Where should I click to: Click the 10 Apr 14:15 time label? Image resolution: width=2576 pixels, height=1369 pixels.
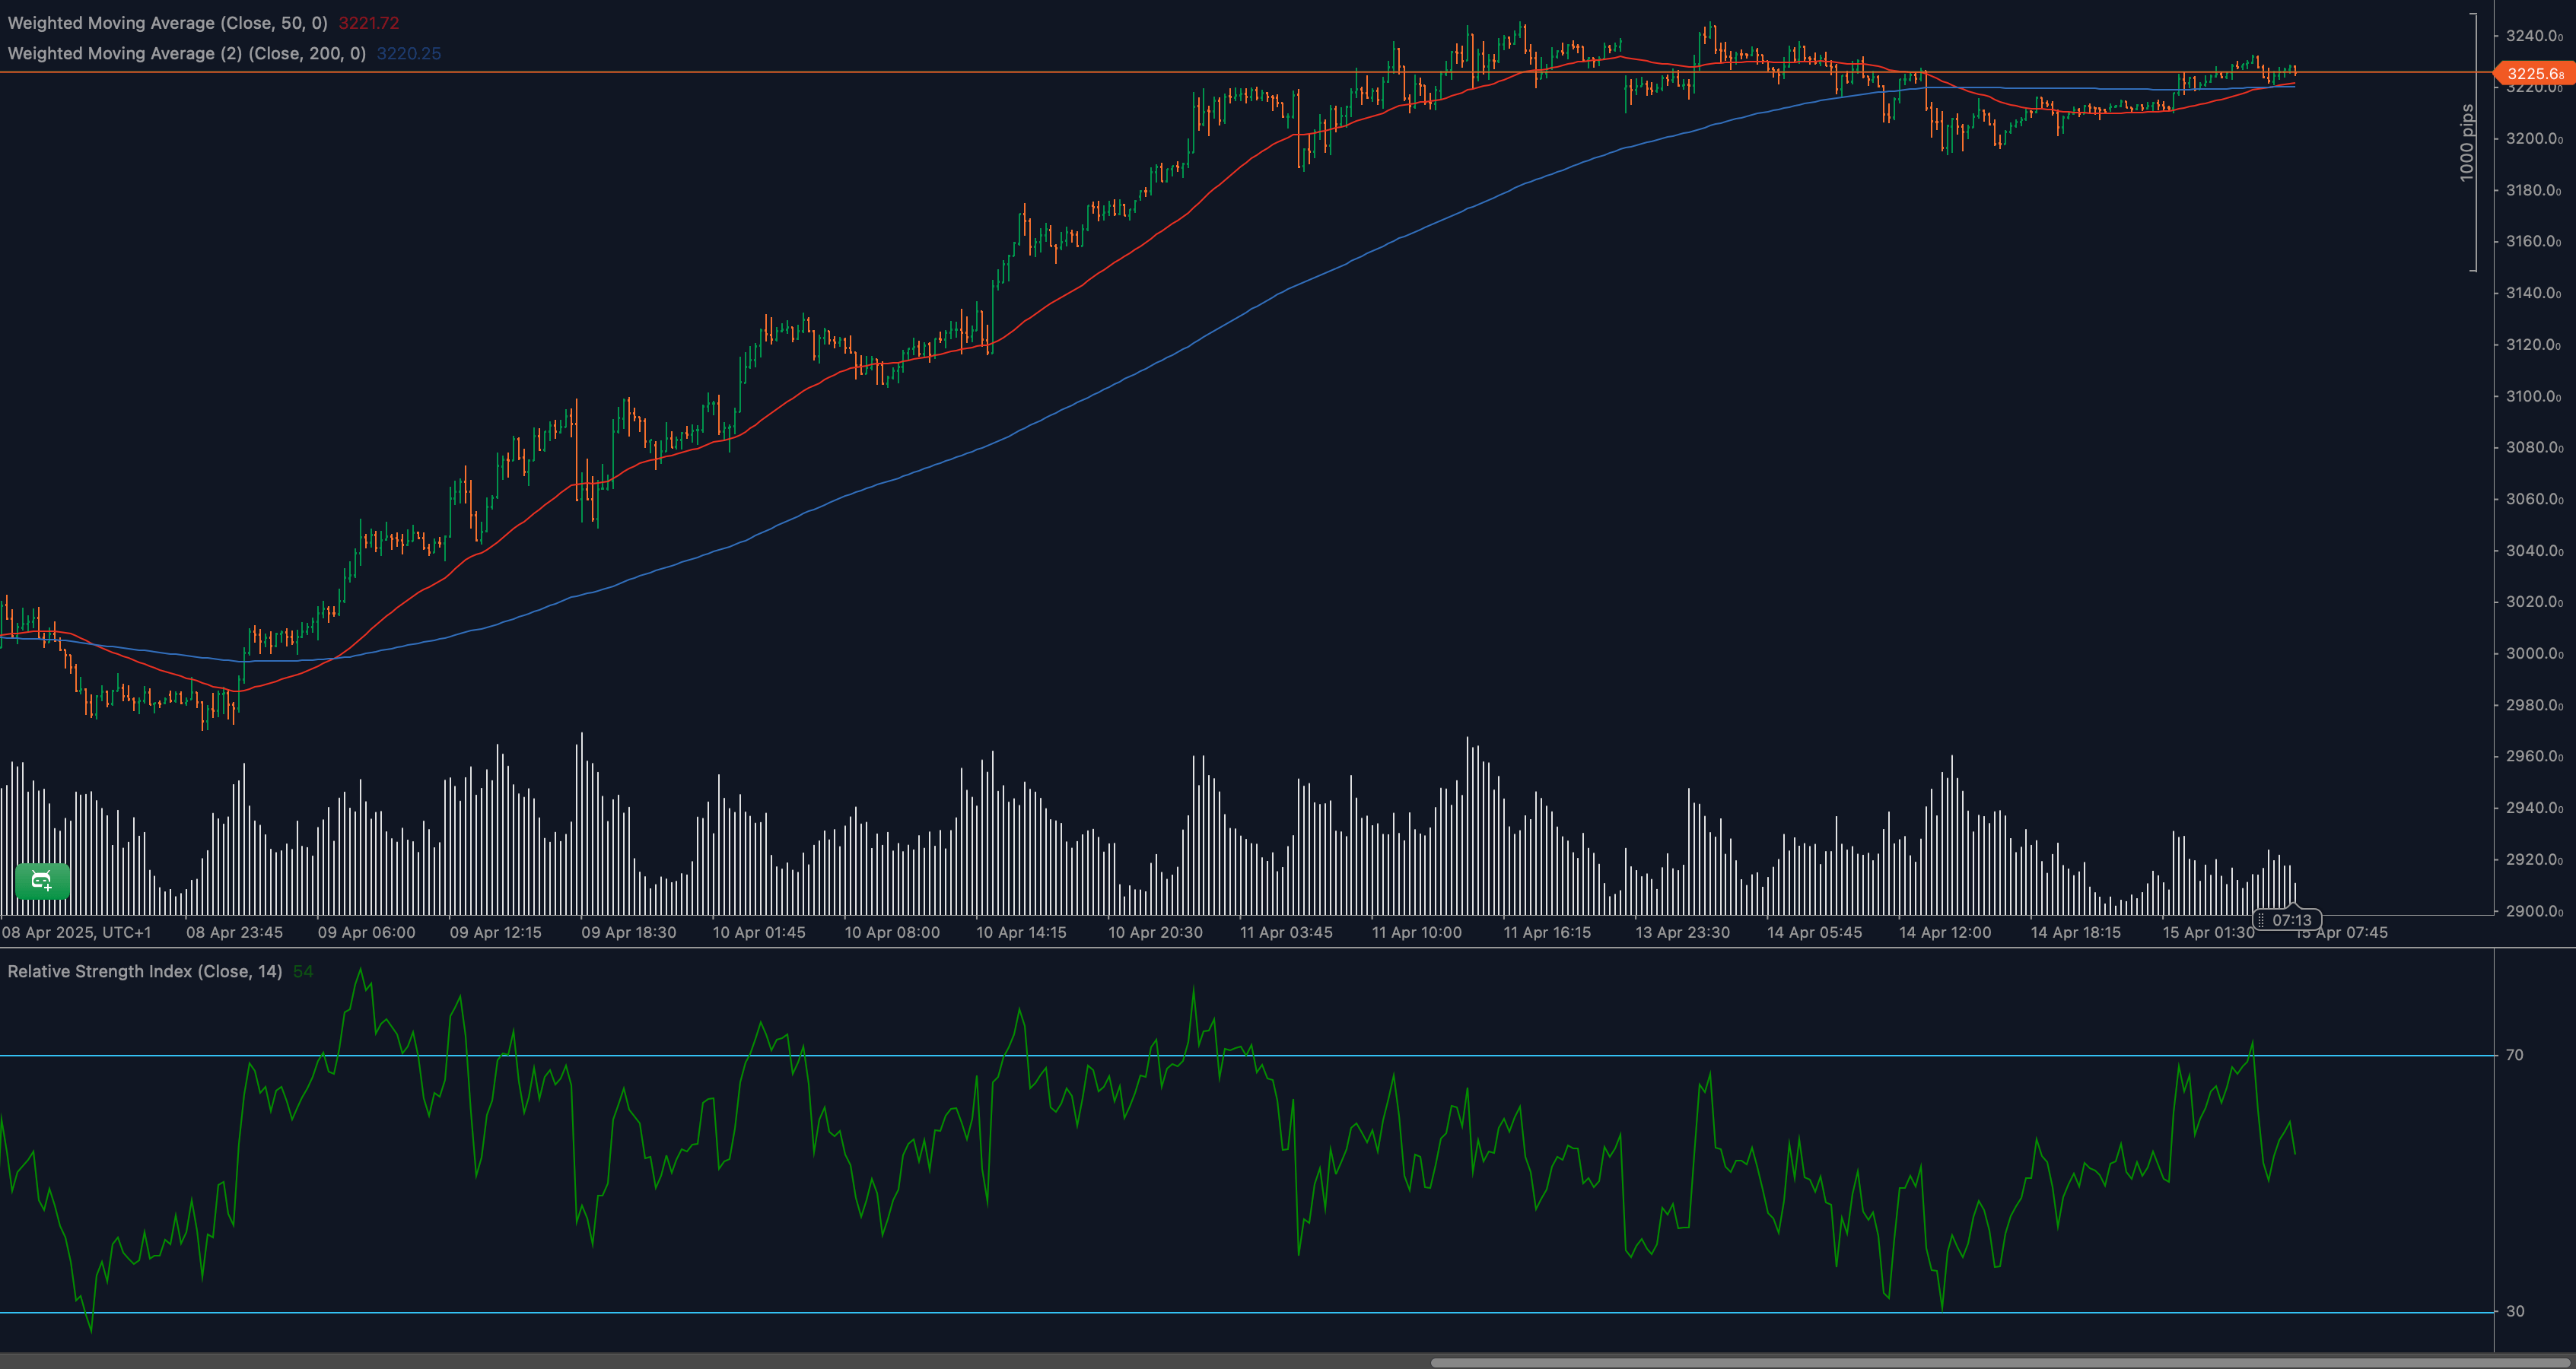(x=1021, y=932)
